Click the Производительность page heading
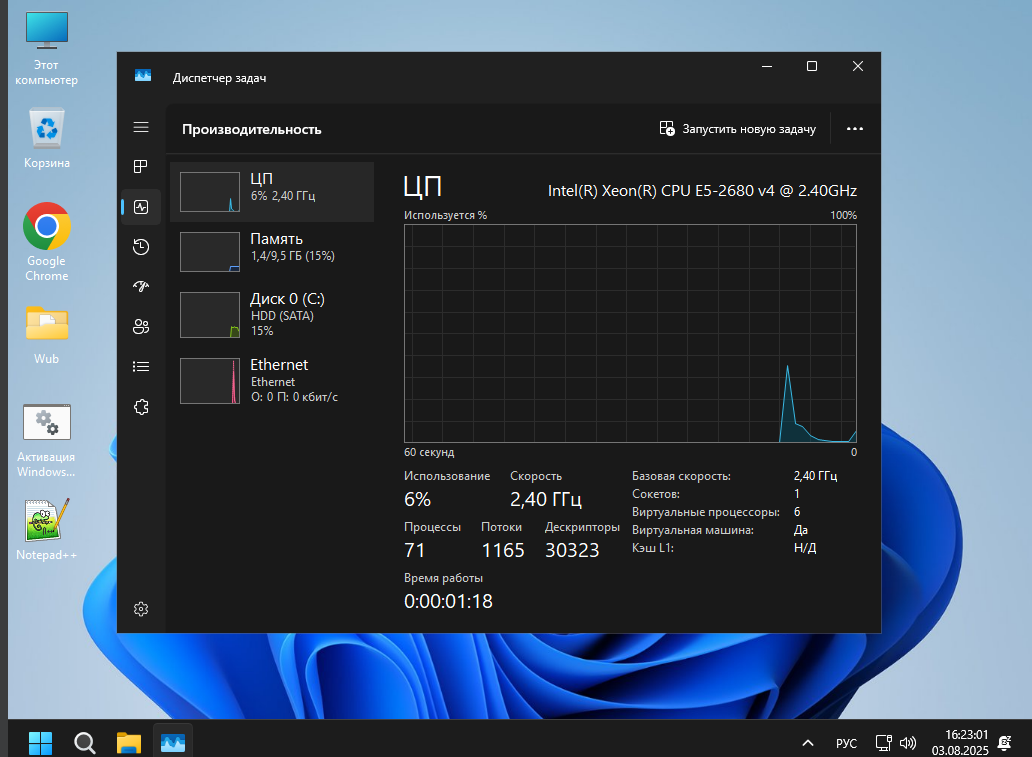Screen dimensions: 1032x757 (x=252, y=130)
